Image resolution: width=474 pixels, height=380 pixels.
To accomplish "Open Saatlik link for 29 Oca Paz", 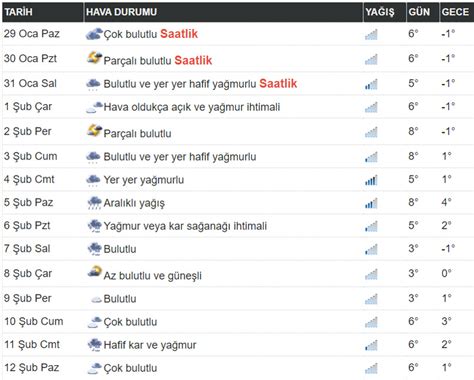I will coord(179,34).
